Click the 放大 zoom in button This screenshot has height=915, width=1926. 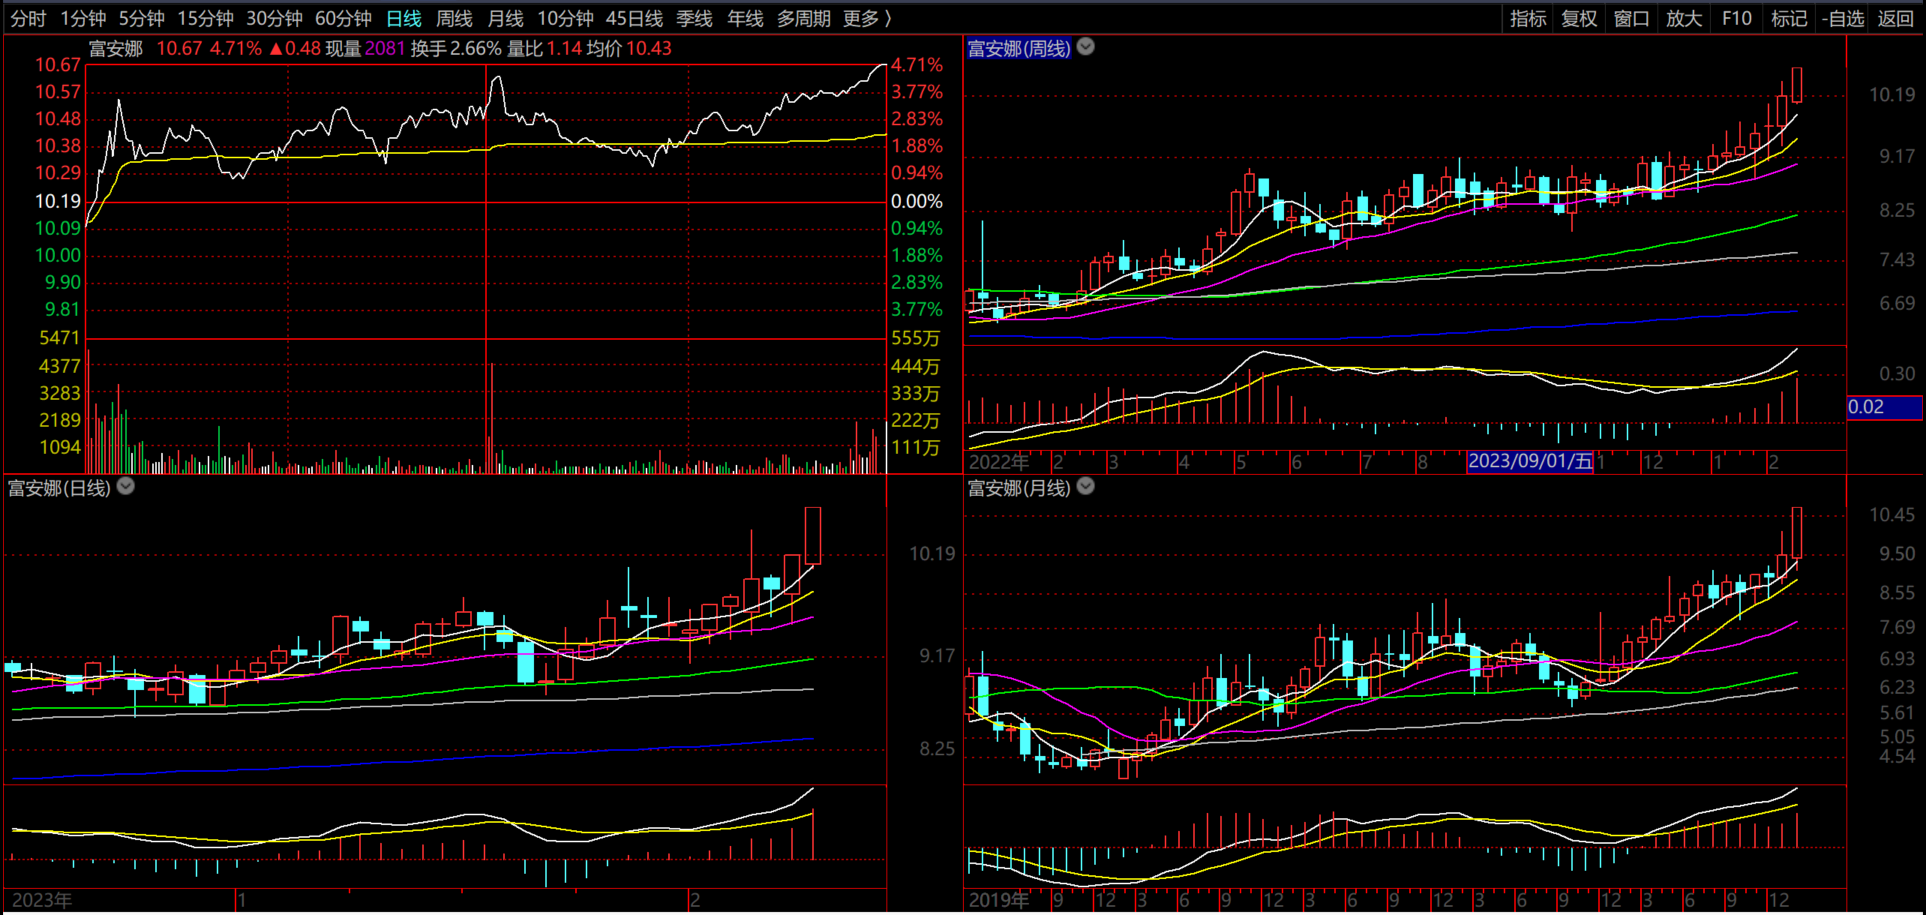[x=1684, y=19]
